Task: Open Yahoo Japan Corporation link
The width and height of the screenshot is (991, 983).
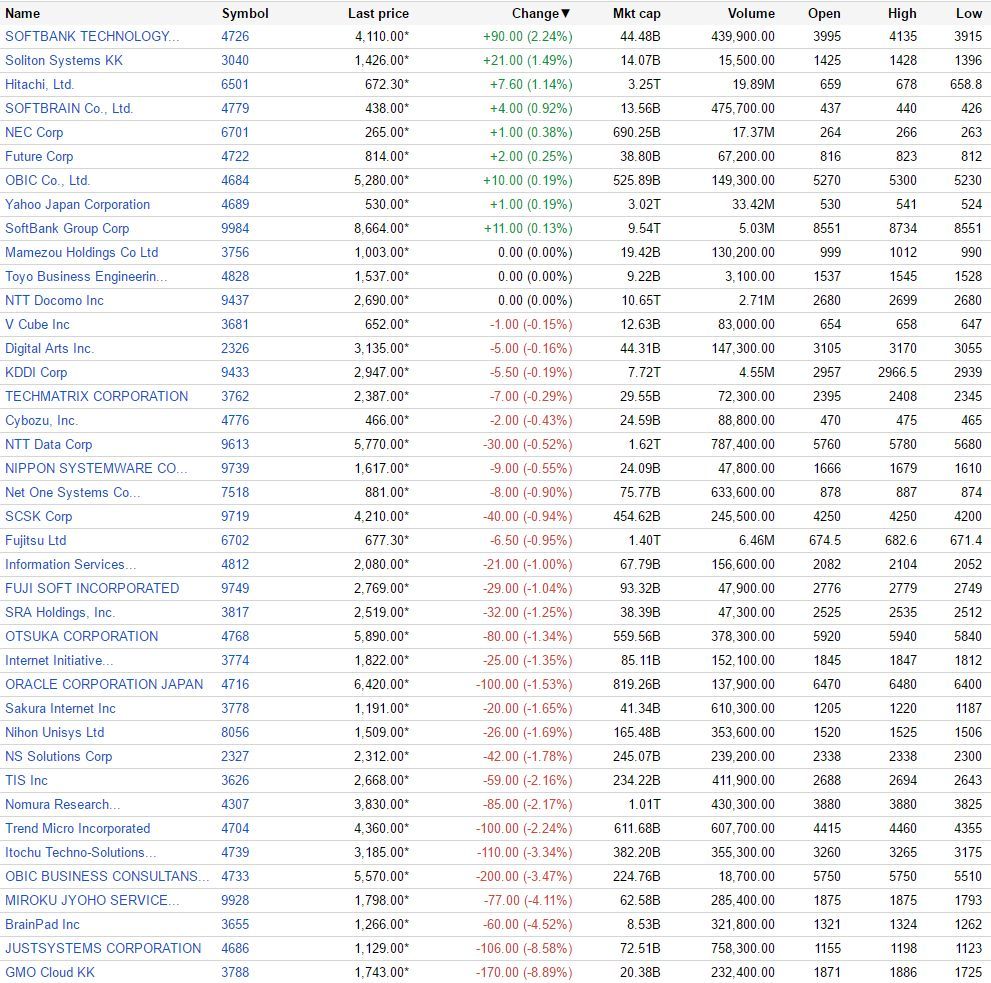Action: pyautogui.click(x=78, y=205)
